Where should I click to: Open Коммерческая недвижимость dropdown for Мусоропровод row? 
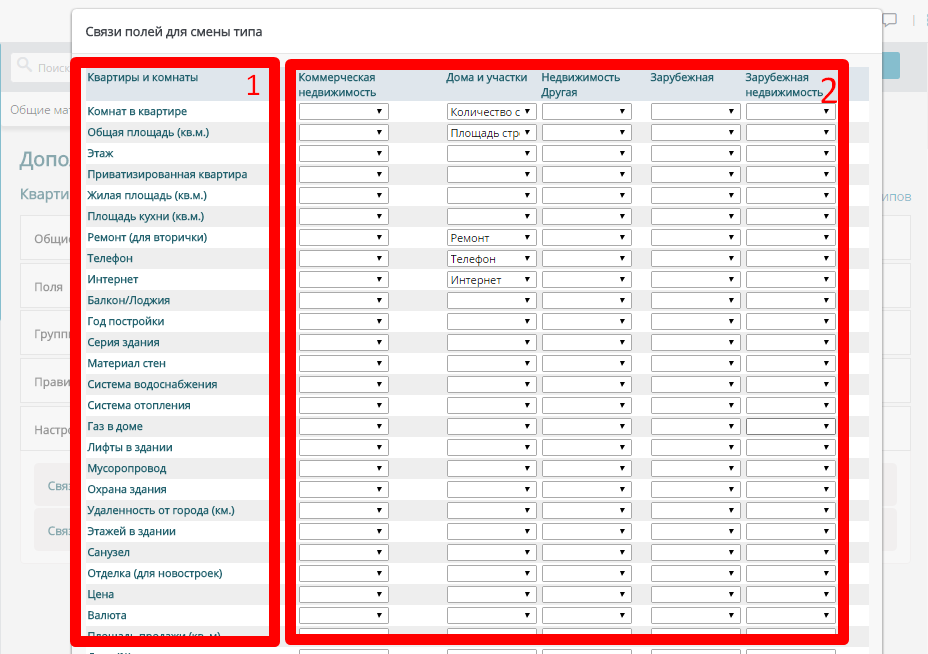click(x=344, y=469)
